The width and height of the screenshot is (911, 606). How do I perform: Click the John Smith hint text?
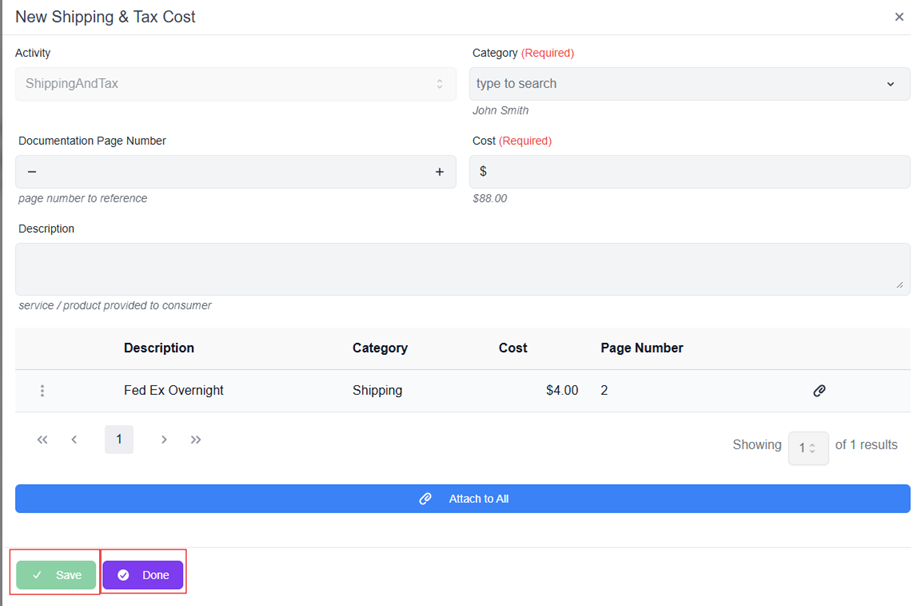pyautogui.click(x=500, y=110)
